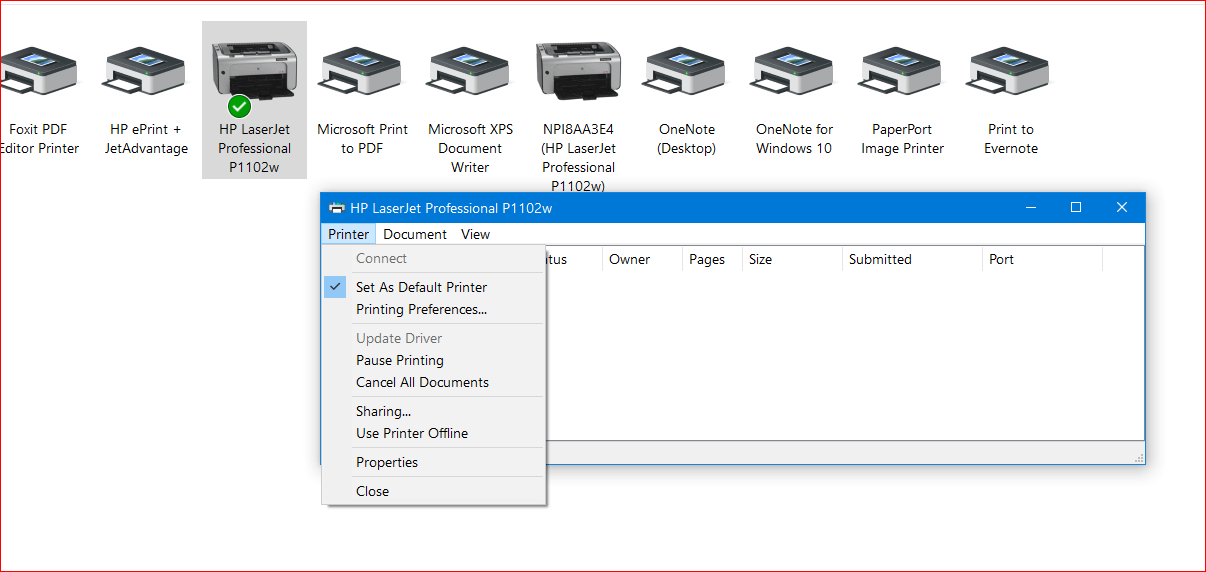The width and height of the screenshot is (1206, 572).
Task: Open the Sharing option
Action: 434,411
